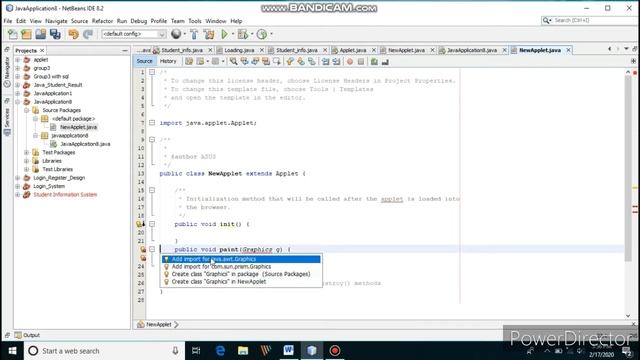The height and width of the screenshot is (360, 640).
Task: Select Create class Graphics in NewApplet
Action: click(x=241, y=282)
